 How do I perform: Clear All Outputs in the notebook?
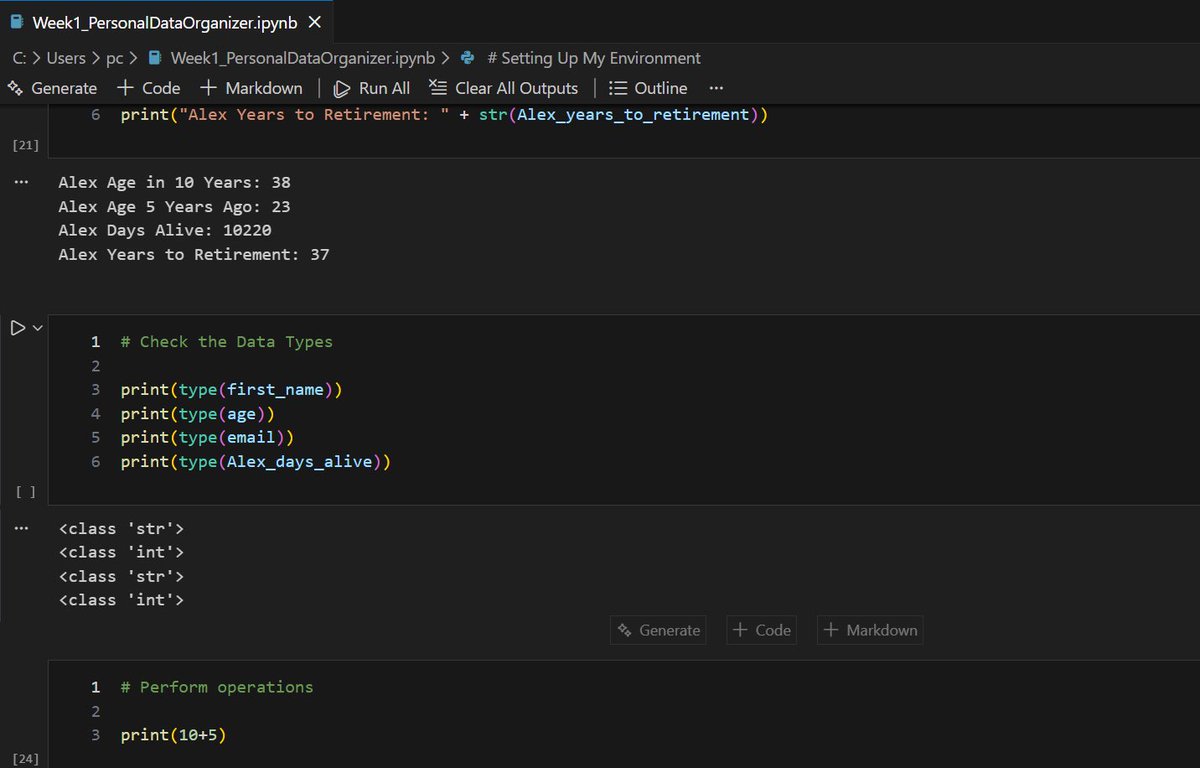503,88
